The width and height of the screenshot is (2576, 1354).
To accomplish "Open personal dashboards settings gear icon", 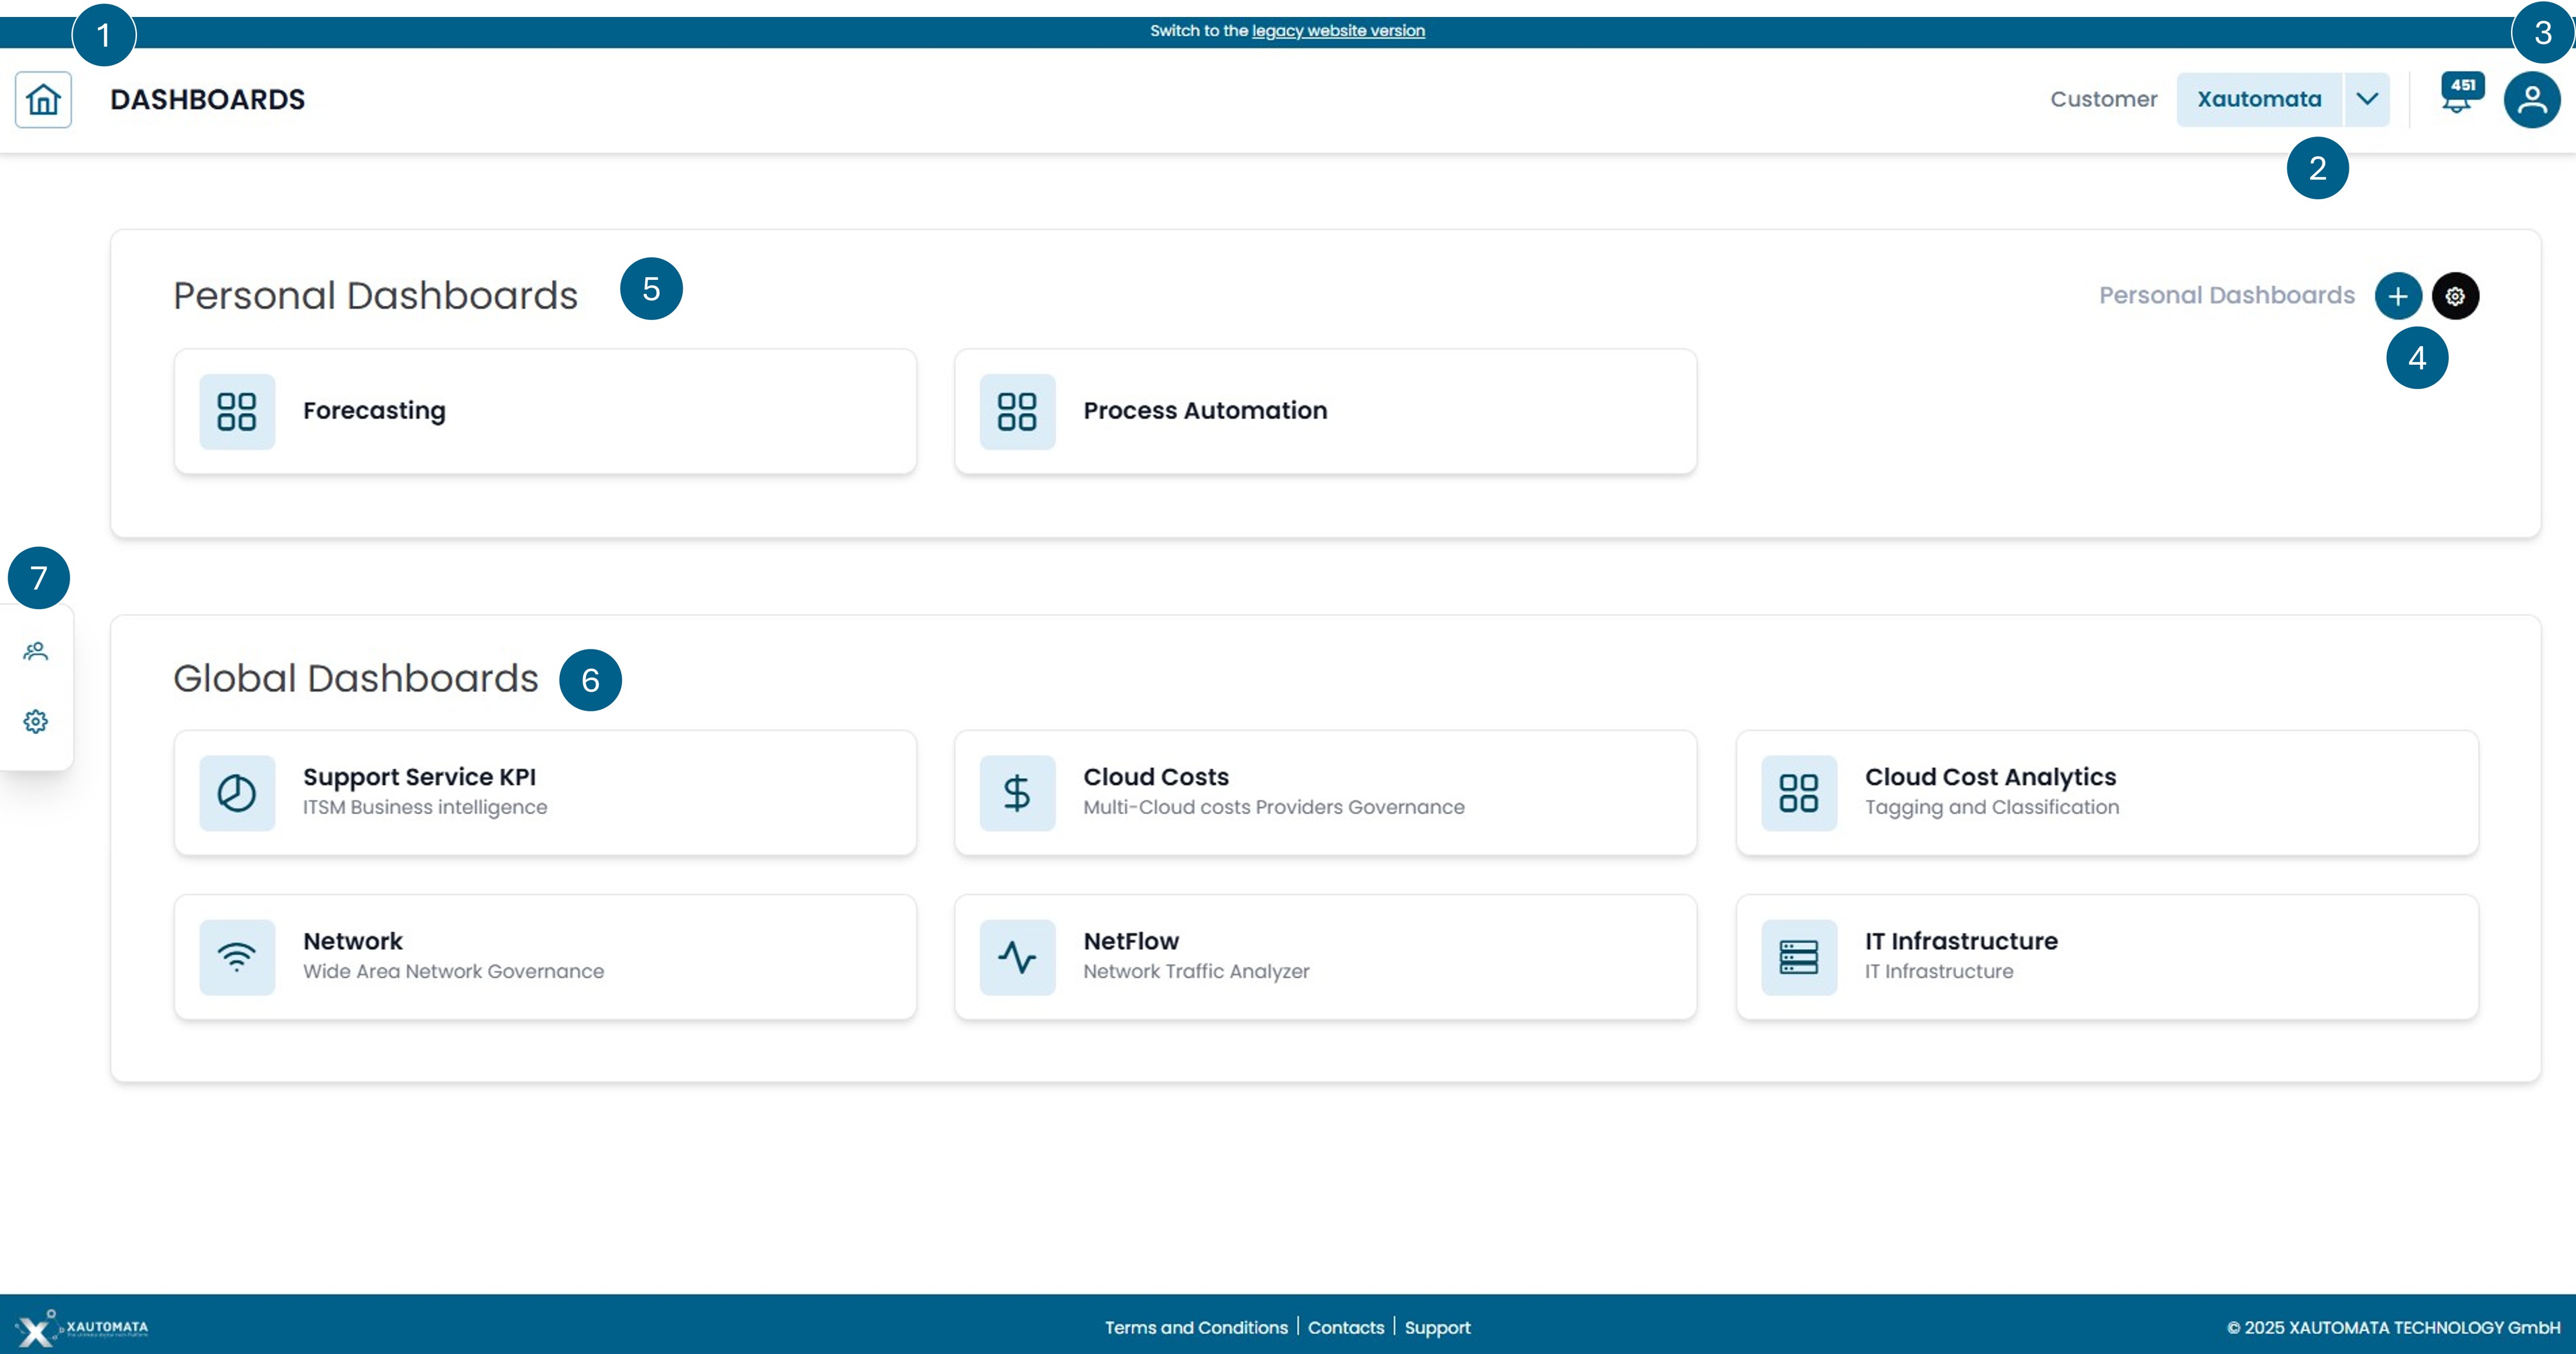I will tap(2455, 296).
